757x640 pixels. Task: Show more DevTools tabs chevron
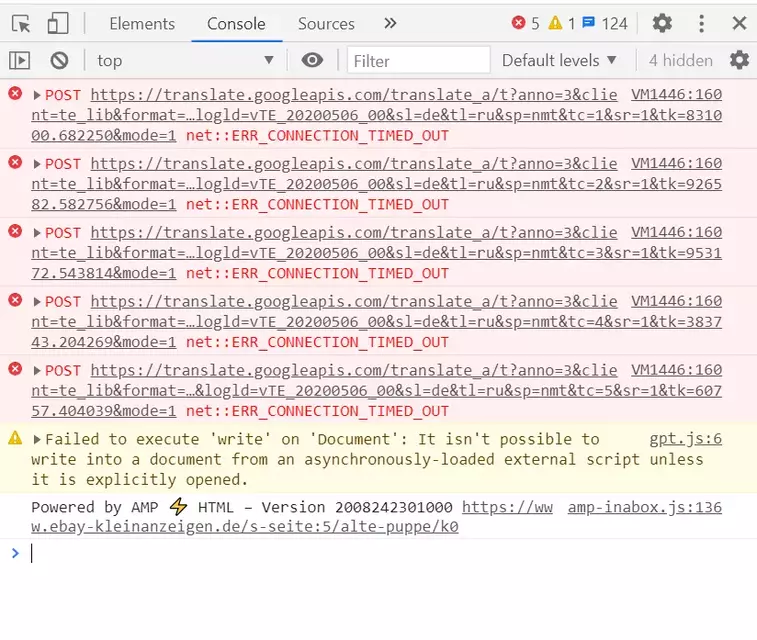click(x=390, y=23)
